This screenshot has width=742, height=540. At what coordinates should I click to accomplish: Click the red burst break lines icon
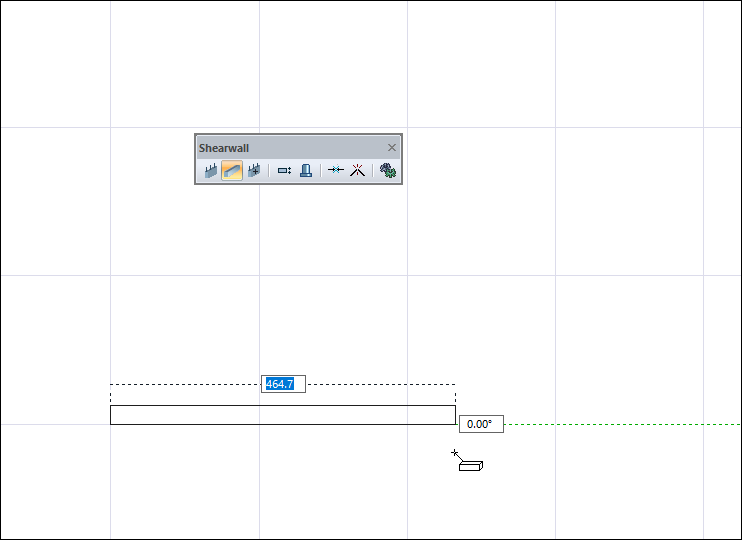(357, 170)
